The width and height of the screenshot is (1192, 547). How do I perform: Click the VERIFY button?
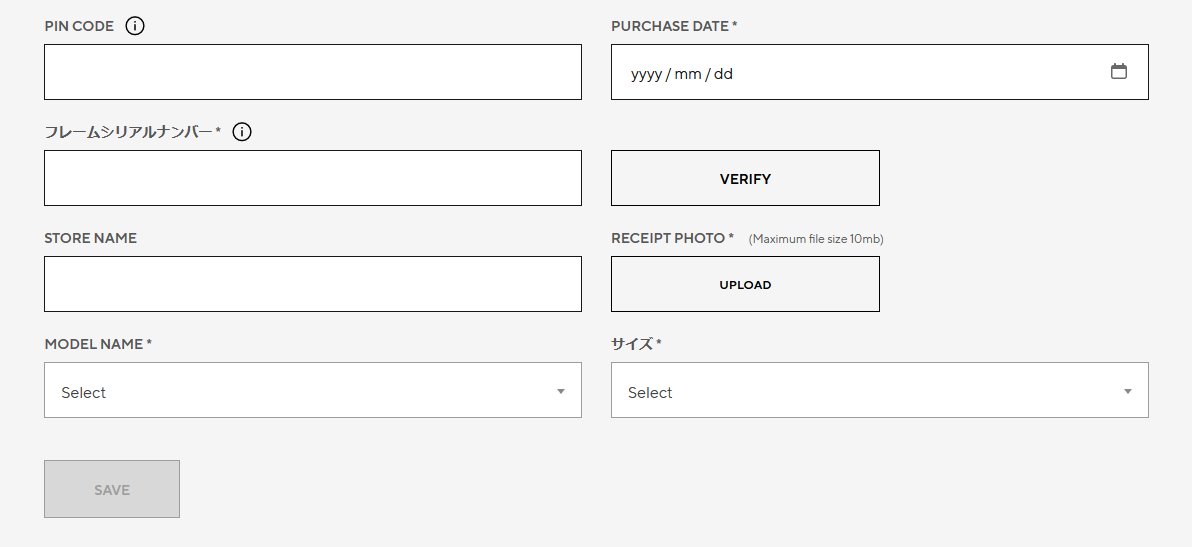pos(745,178)
